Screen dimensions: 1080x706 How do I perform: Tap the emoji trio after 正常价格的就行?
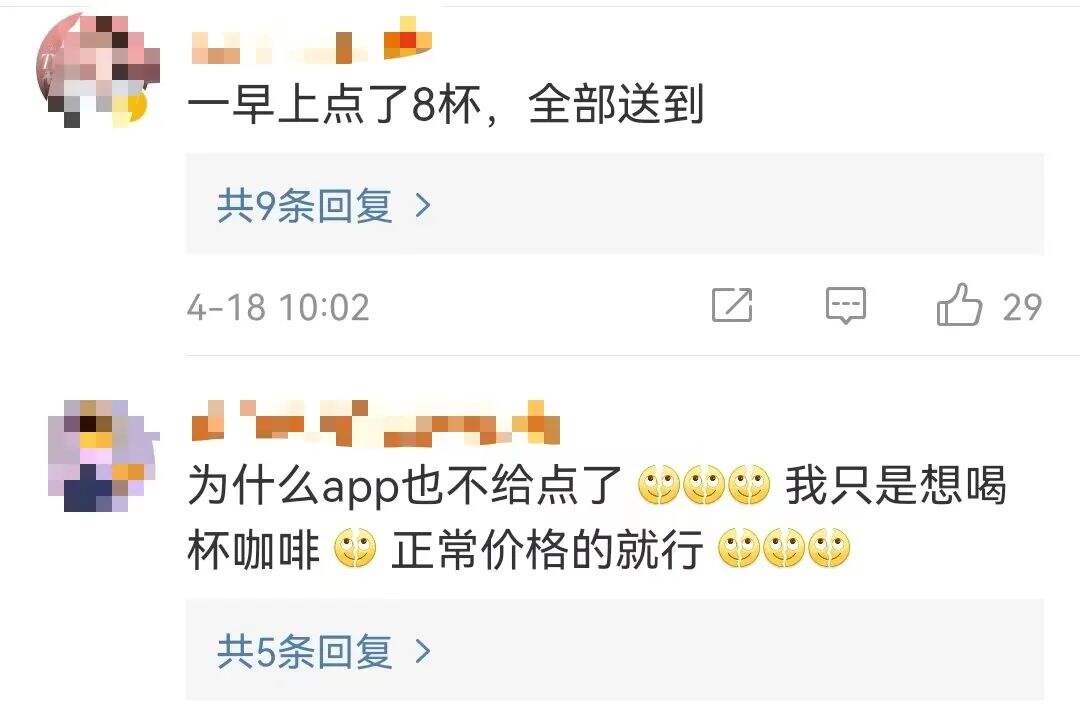pyautogui.click(x=784, y=549)
